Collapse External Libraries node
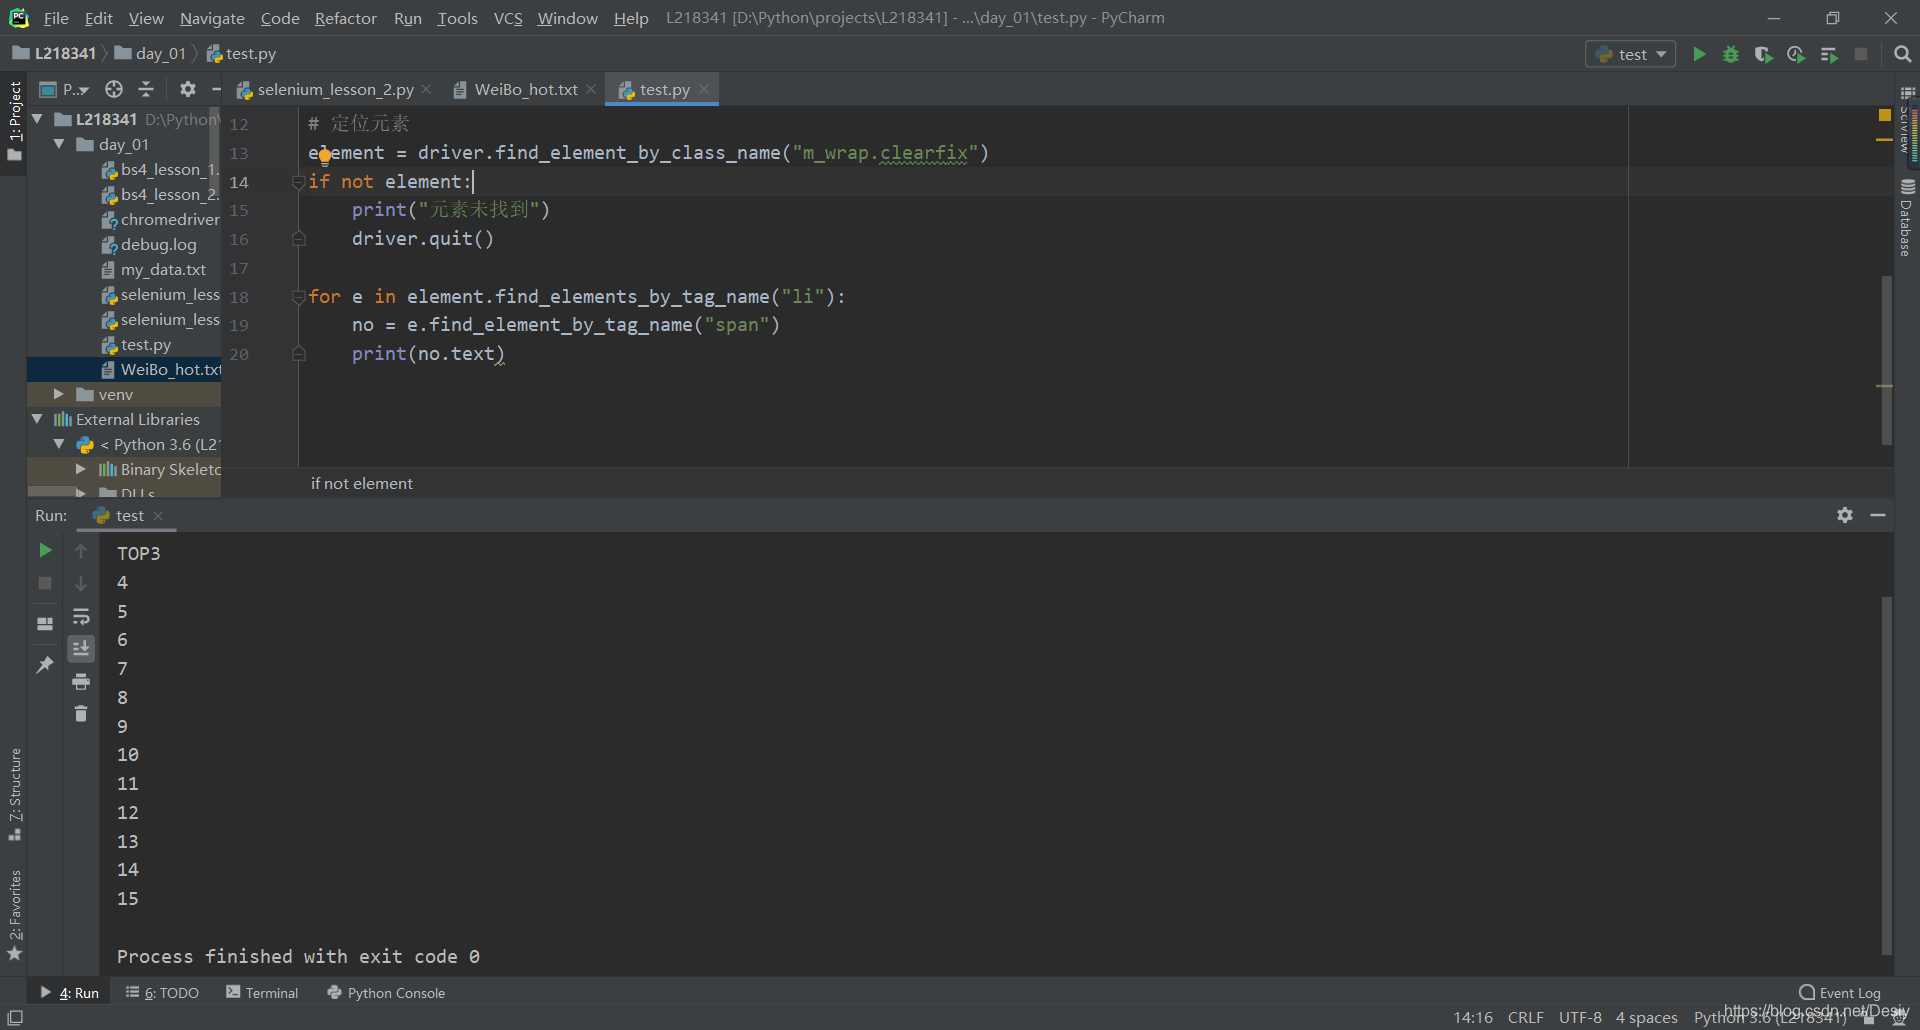Viewport: 1920px width, 1030px height. click(37, 419)
